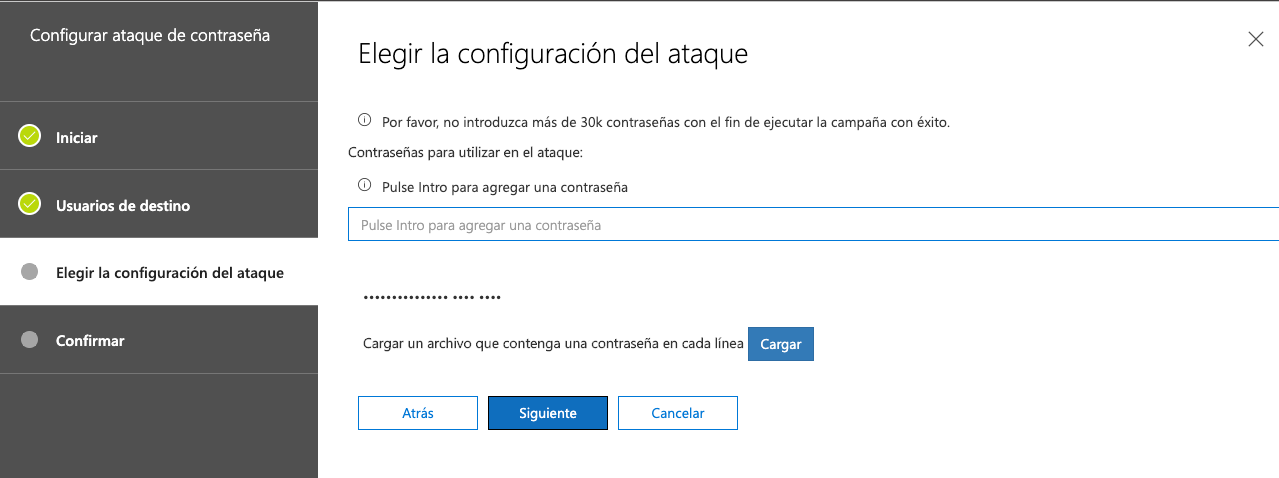Click the Contraseñas para utilizar en el ataque label

[465, 153]
